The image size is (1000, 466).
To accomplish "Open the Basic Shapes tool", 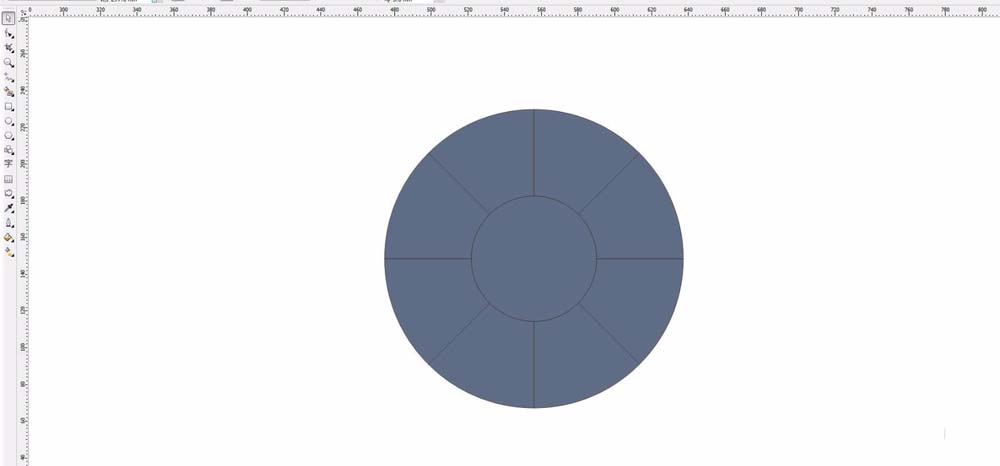I will pyautogui.click(x=9, y=150).
